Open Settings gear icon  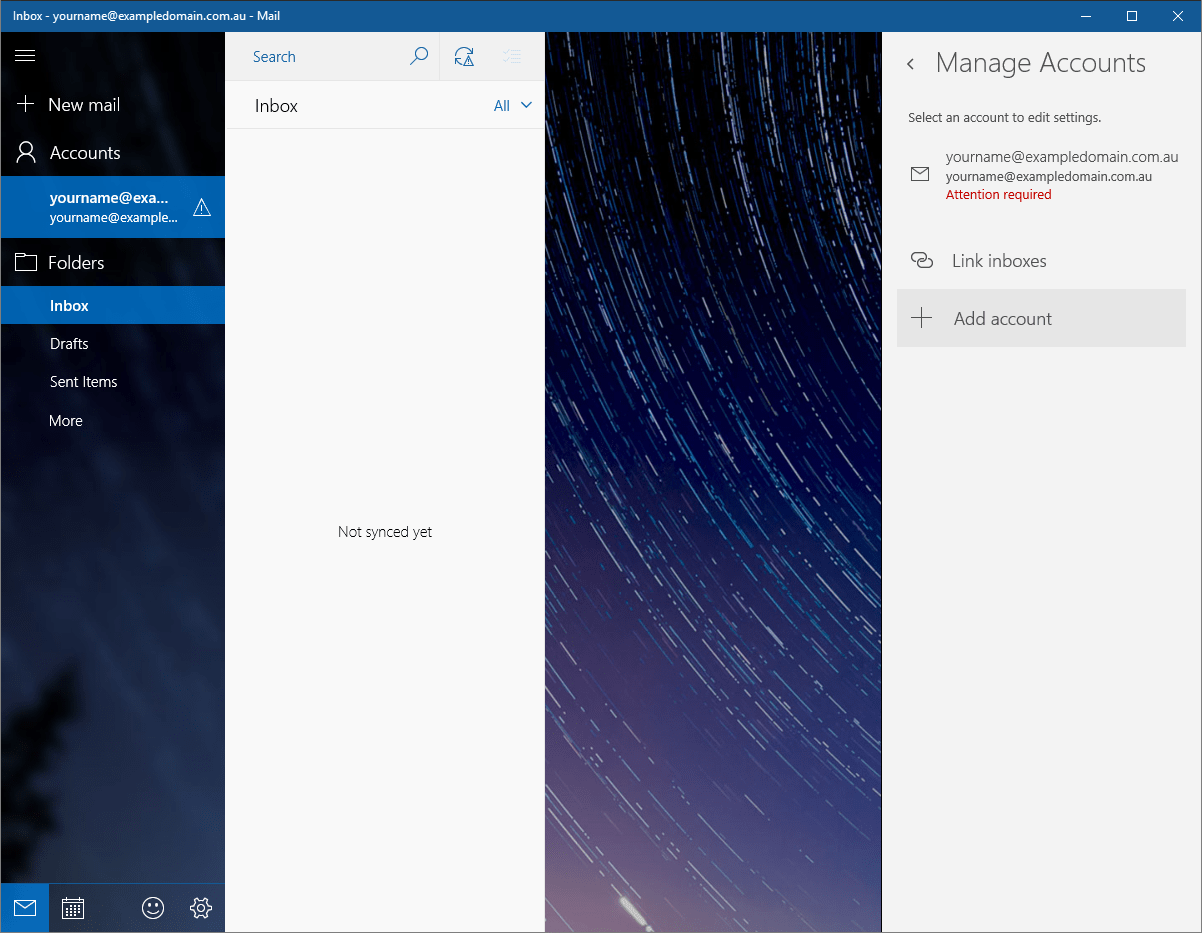(201, 908)
